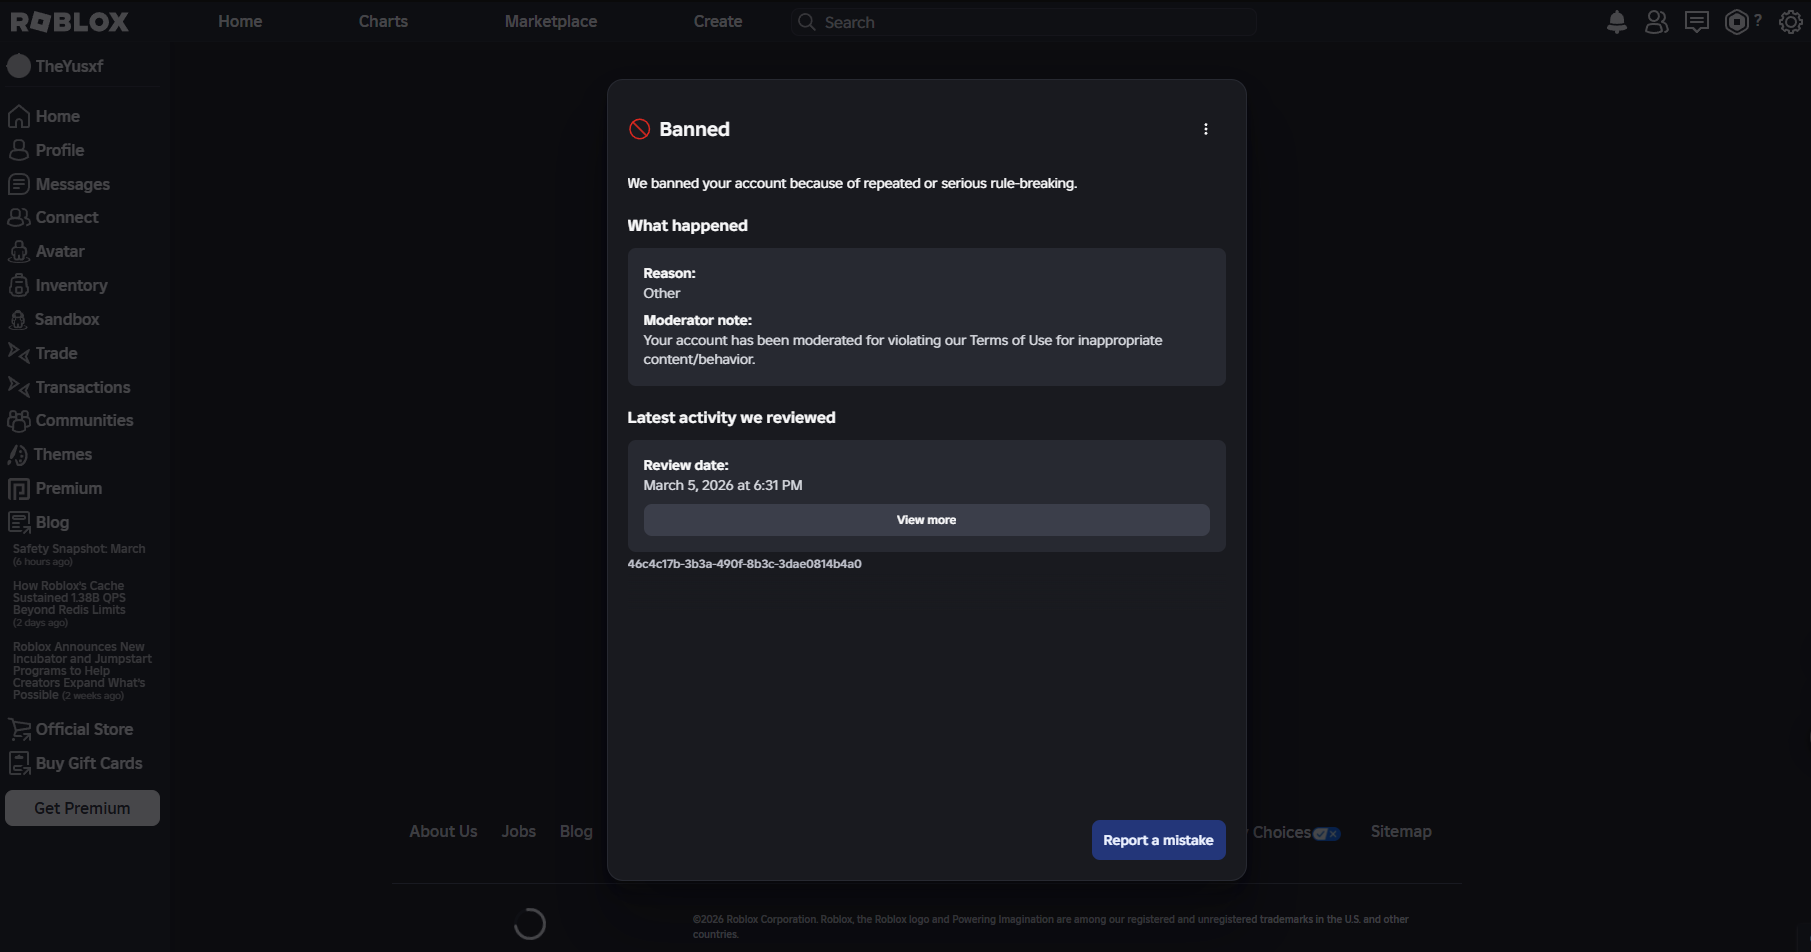1811x952 pixels.
Task: Open the Incubator and Jumpstart Programs blog post
Action: (x=82, y=671)
